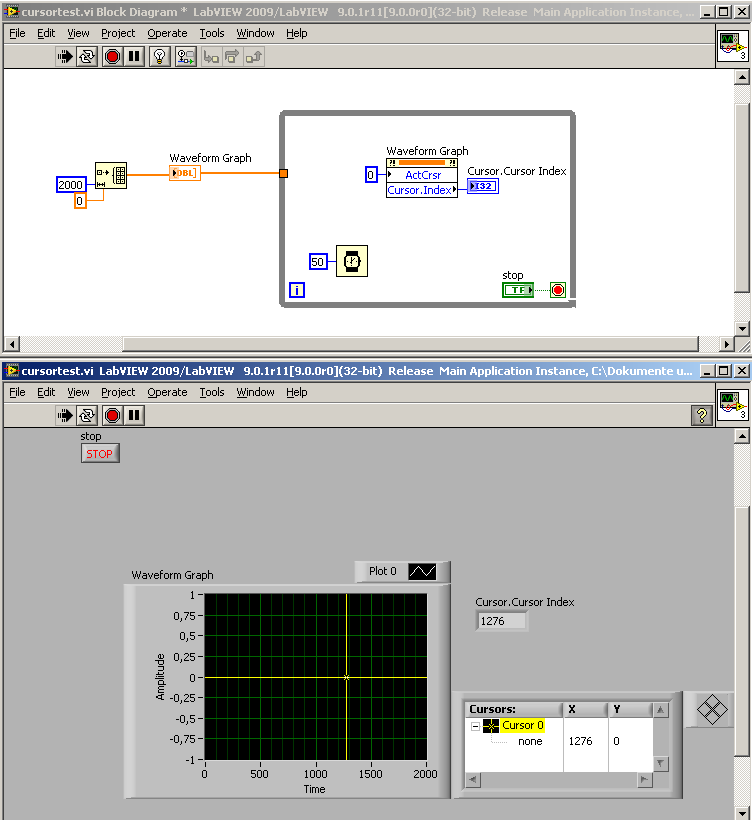Click the while loop stop condition terminal
The image size is (752, 820).
coord(558,290)
